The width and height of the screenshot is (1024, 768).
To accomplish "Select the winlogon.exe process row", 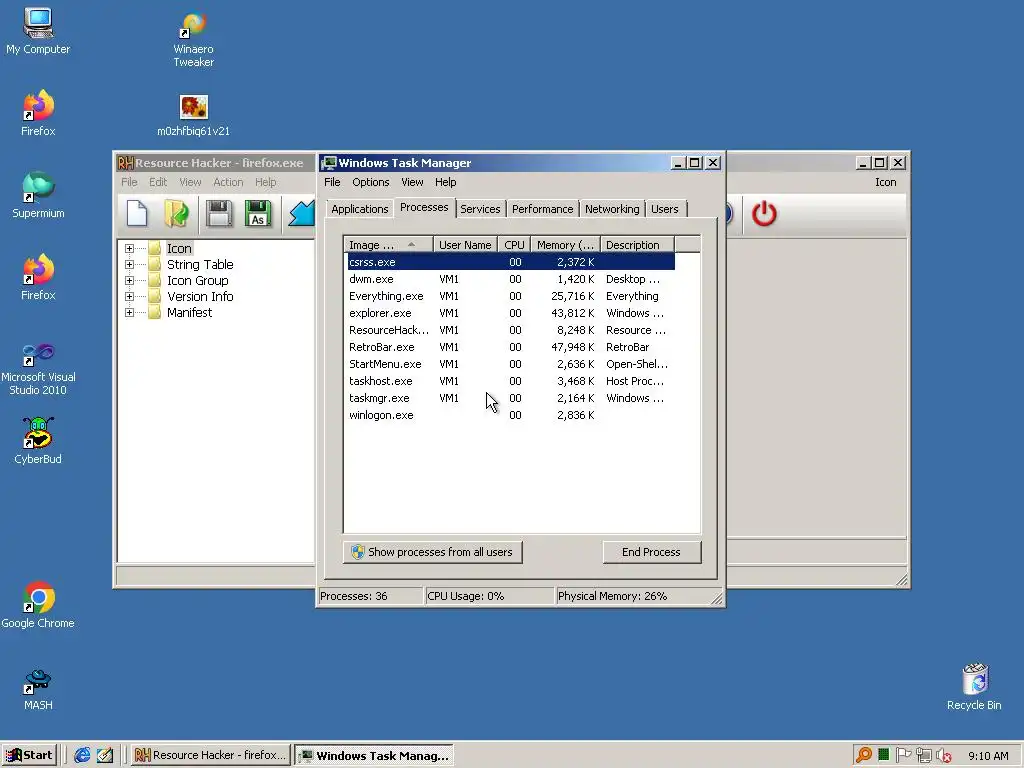I will pos(511,415).
